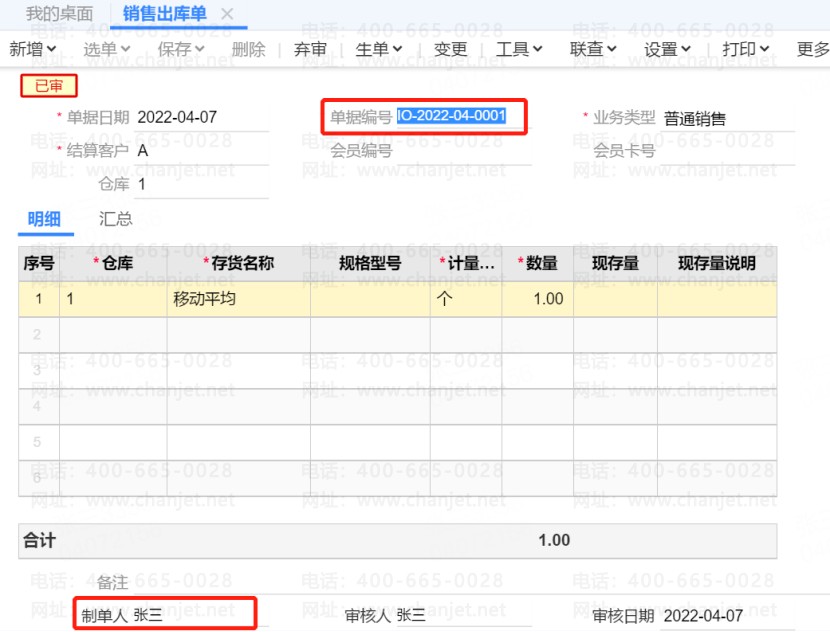Click the header 仓库 field value 1
The image size is (830, 632).
pyautogui.click(x=202, y=184)
